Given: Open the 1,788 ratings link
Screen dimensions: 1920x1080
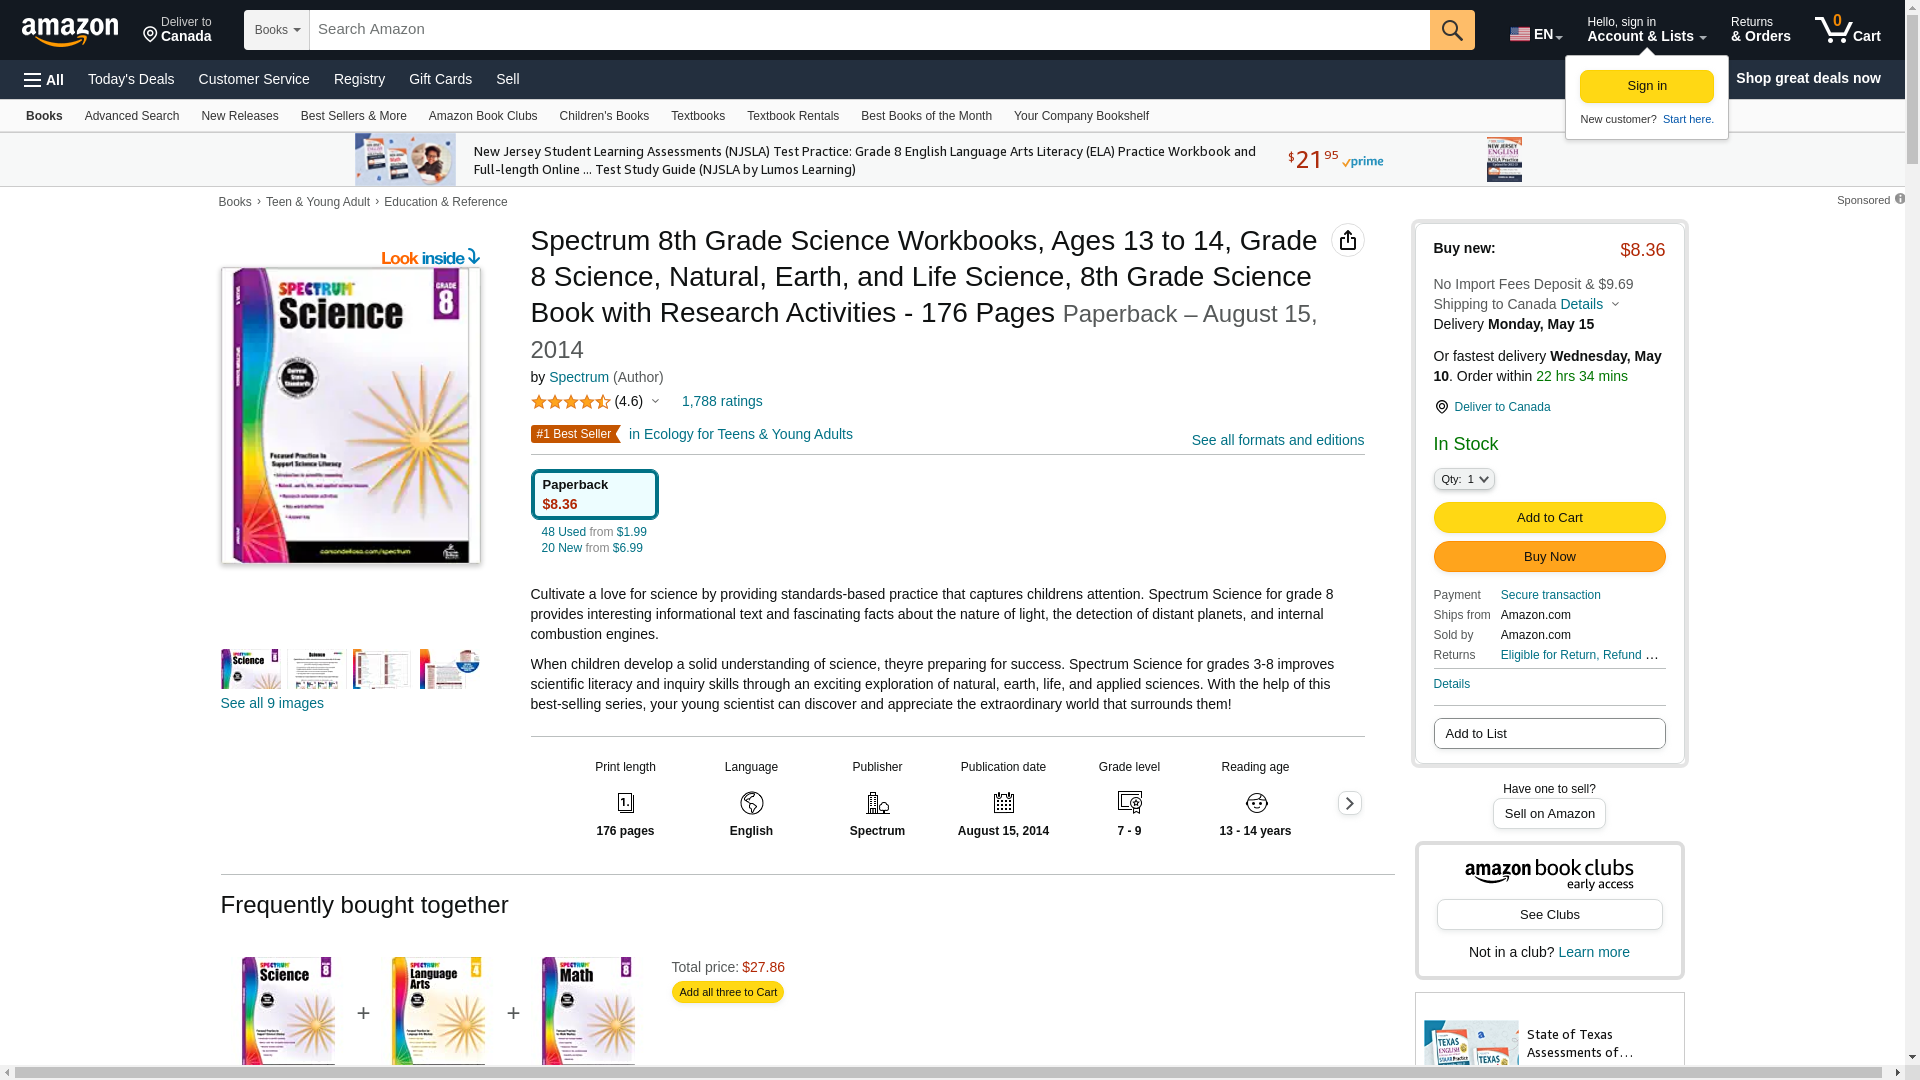Looking at the screenshot, I should click(x=721, y=401).
